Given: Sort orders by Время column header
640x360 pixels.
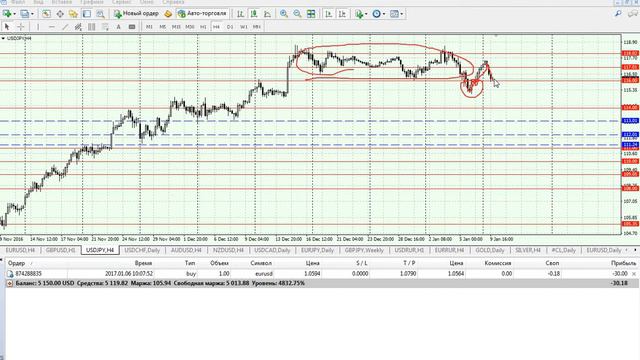Looking at the screenshot, I should click(x=143, y=263).
